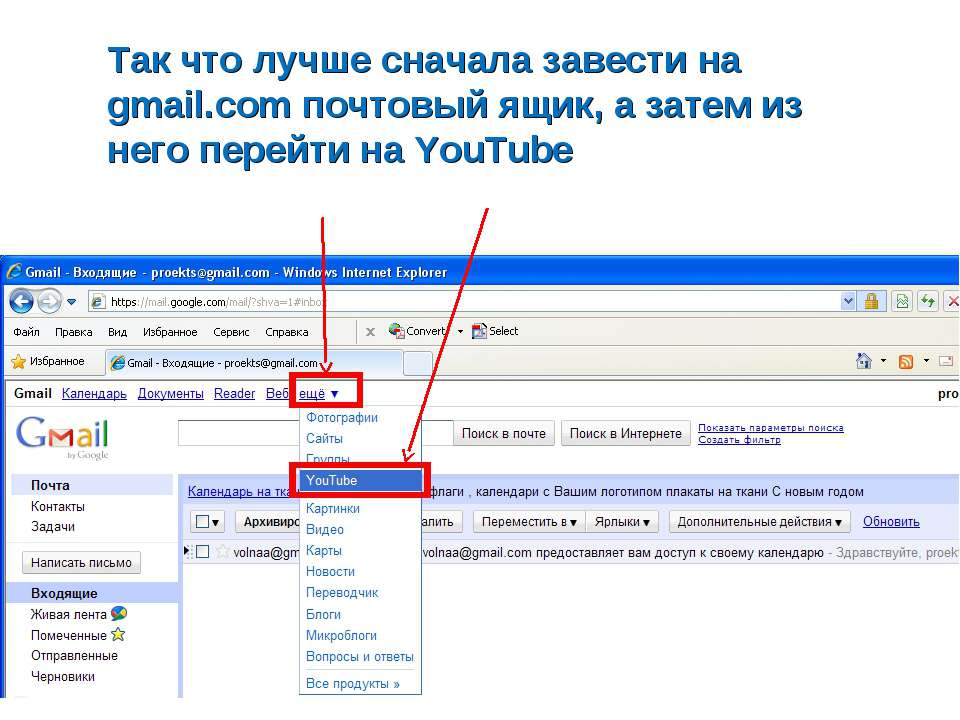Screen dimensions: 960x720
Task: Open the RSS feeds dropdown arrow
Action: pyautogui.click(x=926, y=361)
